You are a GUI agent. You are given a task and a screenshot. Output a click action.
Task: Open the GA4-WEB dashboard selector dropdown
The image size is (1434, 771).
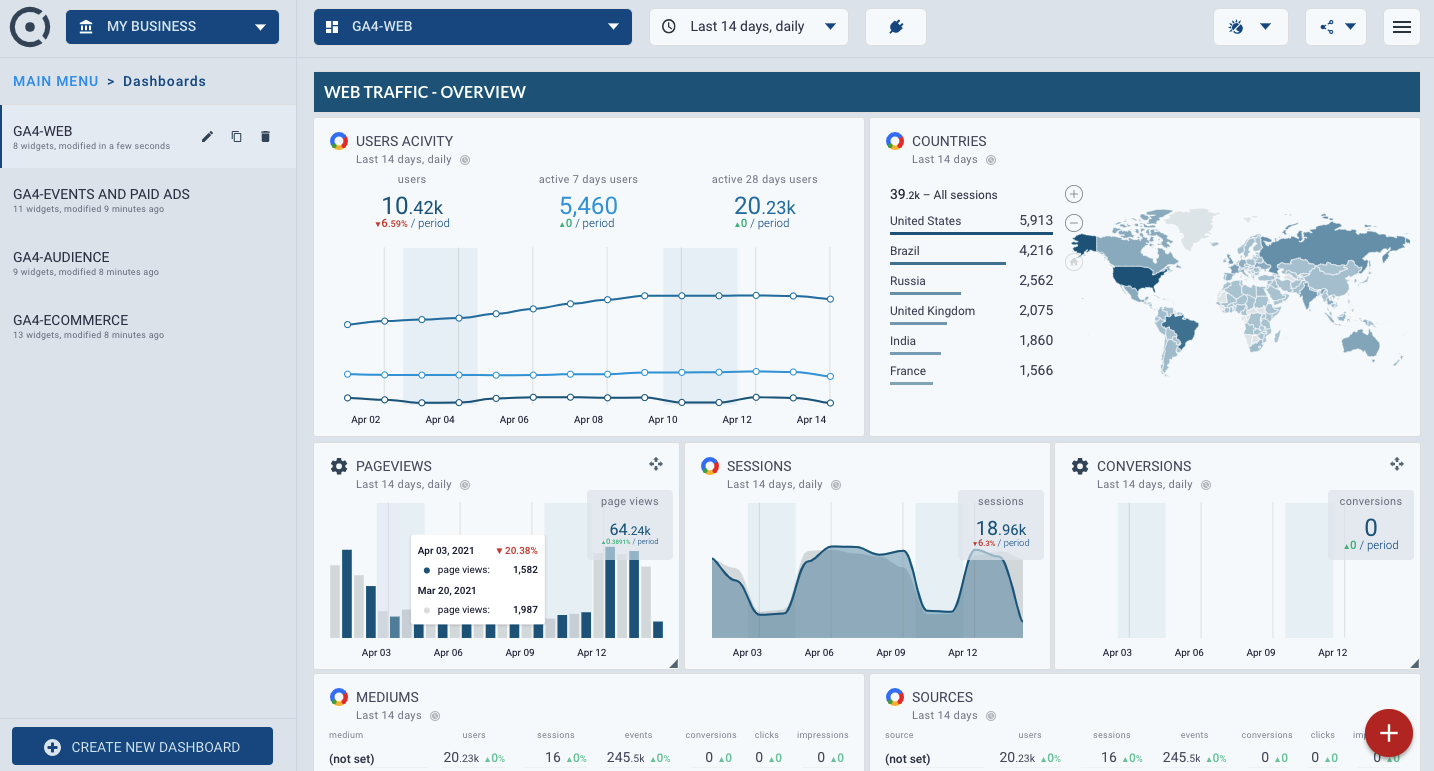pos(473,27)
